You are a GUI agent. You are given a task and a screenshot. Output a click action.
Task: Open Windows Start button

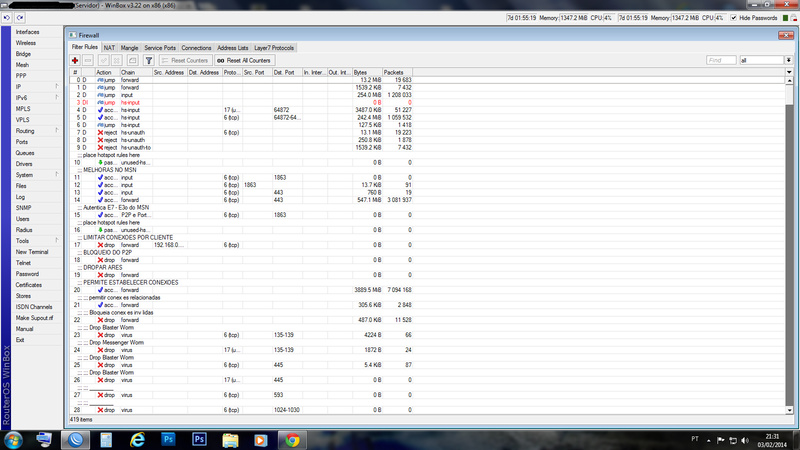13,440
